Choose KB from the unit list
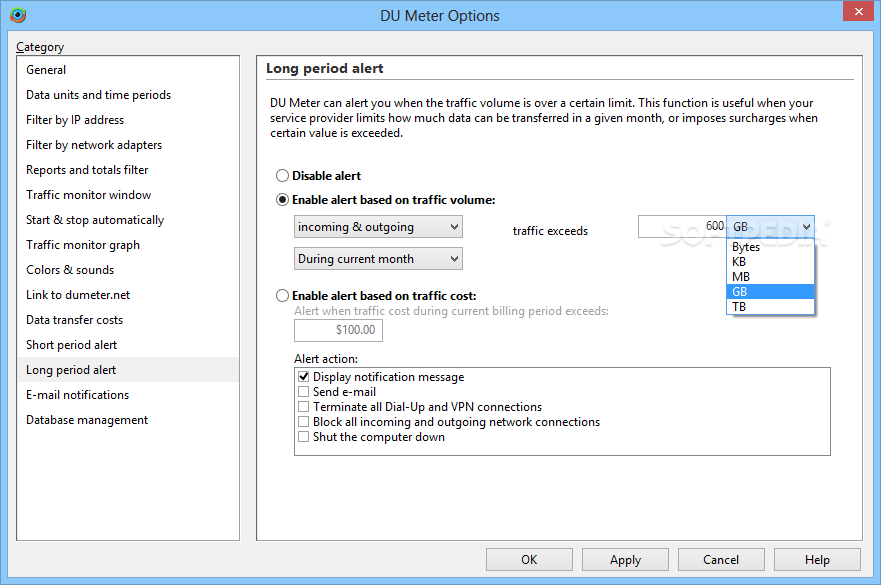 [x=770, y=262]
